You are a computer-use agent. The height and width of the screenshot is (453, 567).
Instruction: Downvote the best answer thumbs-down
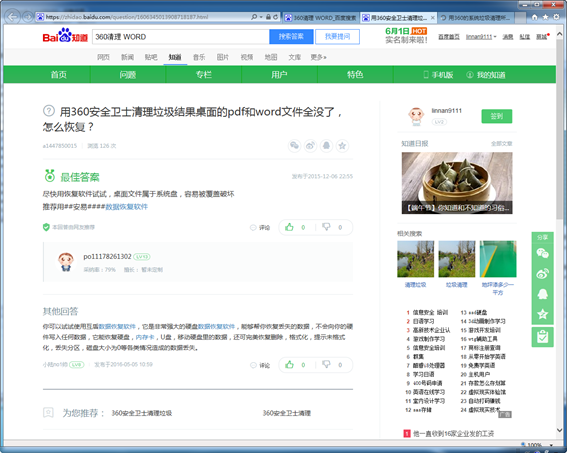[326, 227]
